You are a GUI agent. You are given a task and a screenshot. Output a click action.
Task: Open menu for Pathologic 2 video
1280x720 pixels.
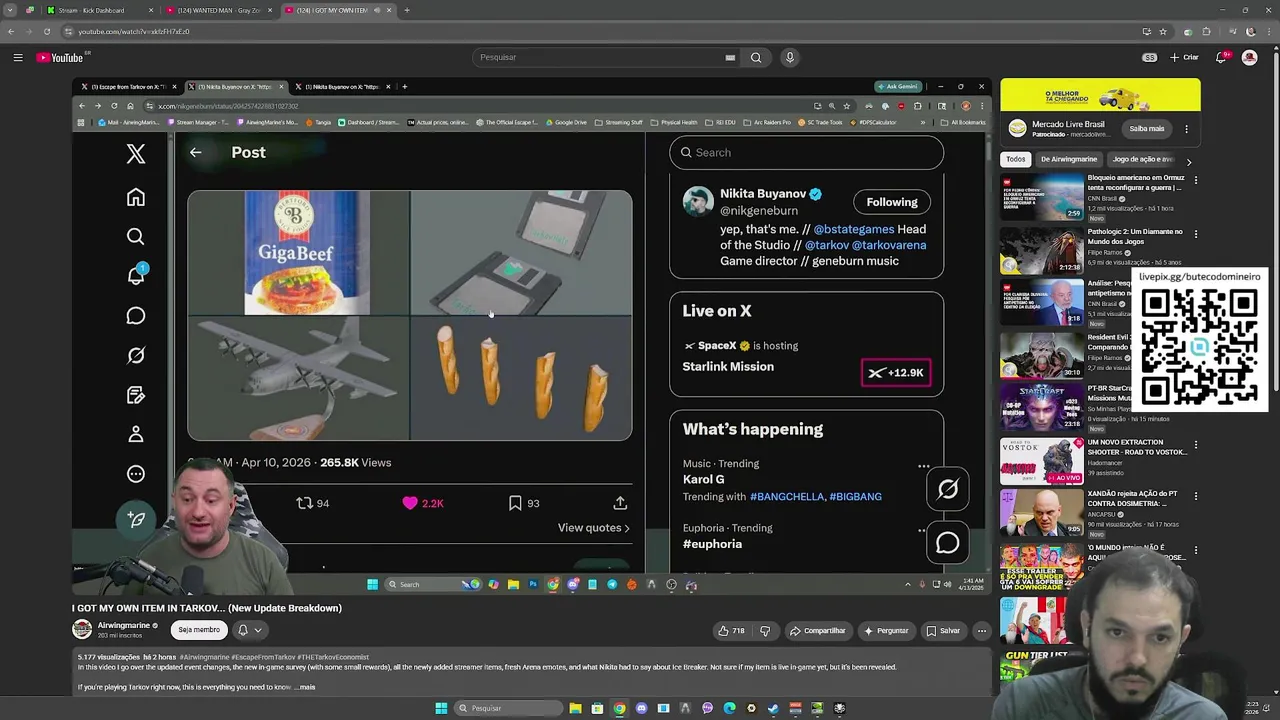(1195, 234)
